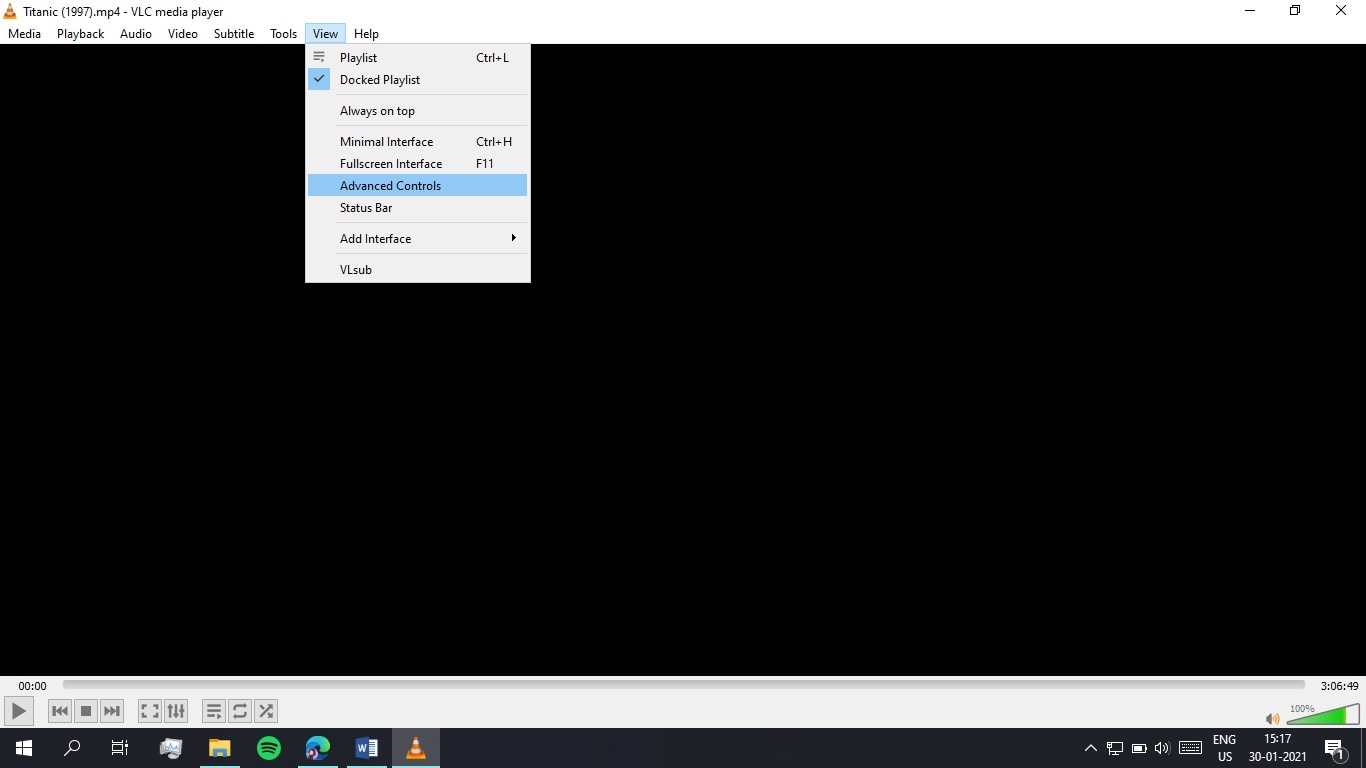Open taskbar search

[x=72, y=748]
